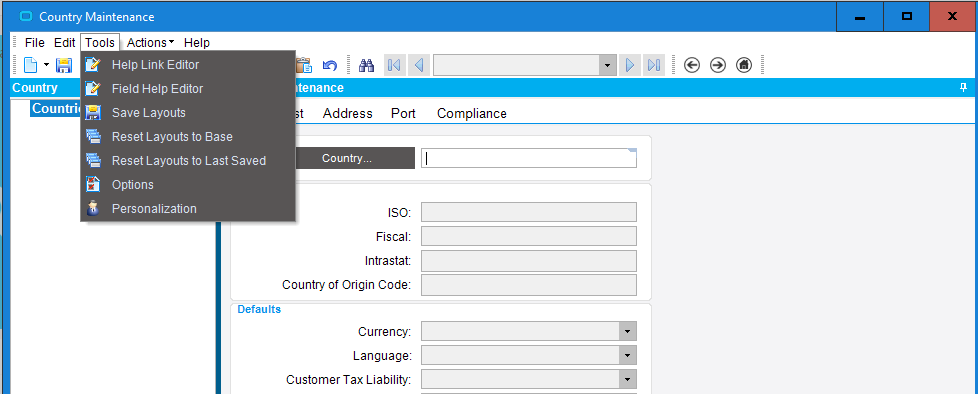This screenshot has width=978, height=394.
Task: Click the Undo arrow toolbar icon
Action: (x=329, y=65)
